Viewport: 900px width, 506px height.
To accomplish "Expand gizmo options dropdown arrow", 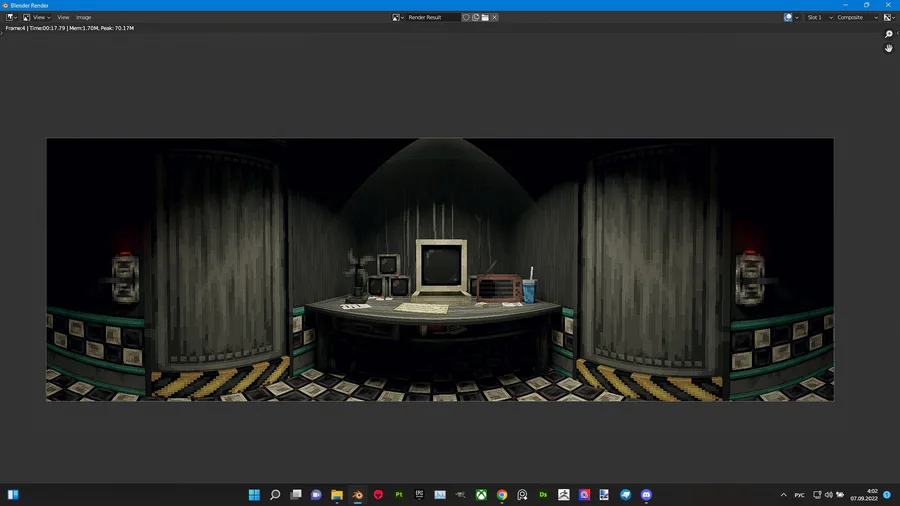I will pyautogui.click(x=797, y=17).
